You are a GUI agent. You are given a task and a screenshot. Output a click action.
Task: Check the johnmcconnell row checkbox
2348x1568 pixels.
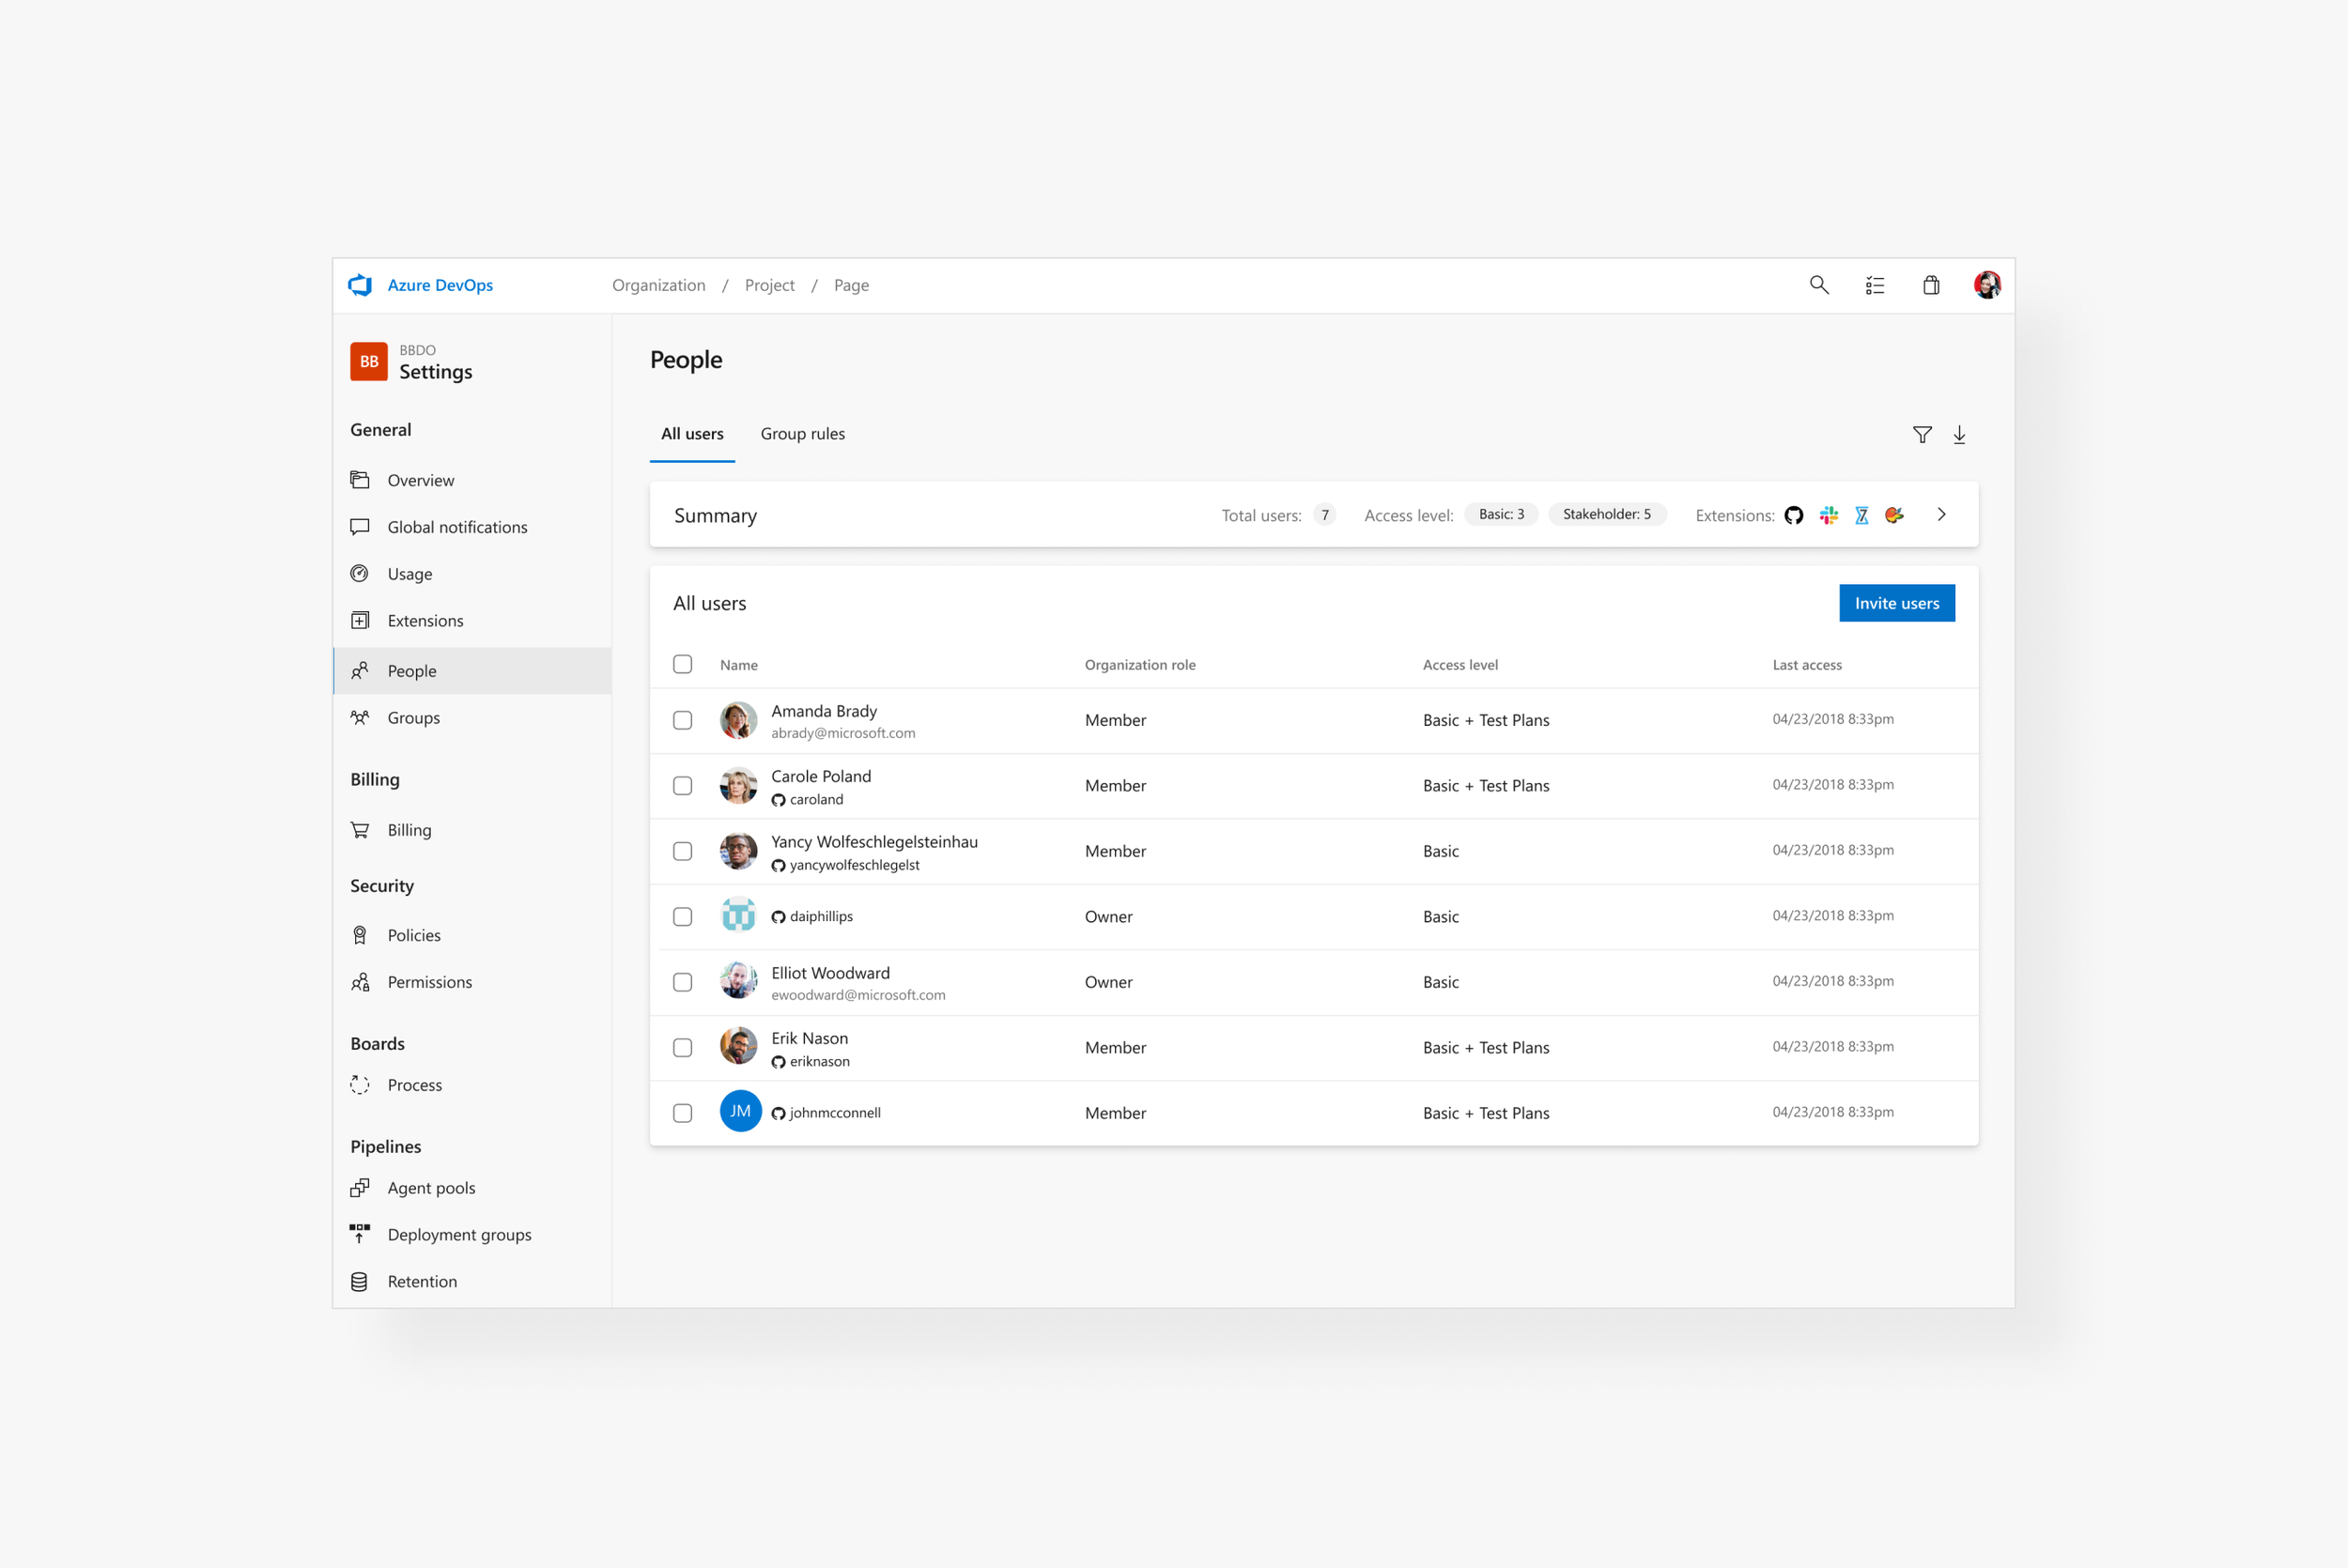pos(683,1113)
